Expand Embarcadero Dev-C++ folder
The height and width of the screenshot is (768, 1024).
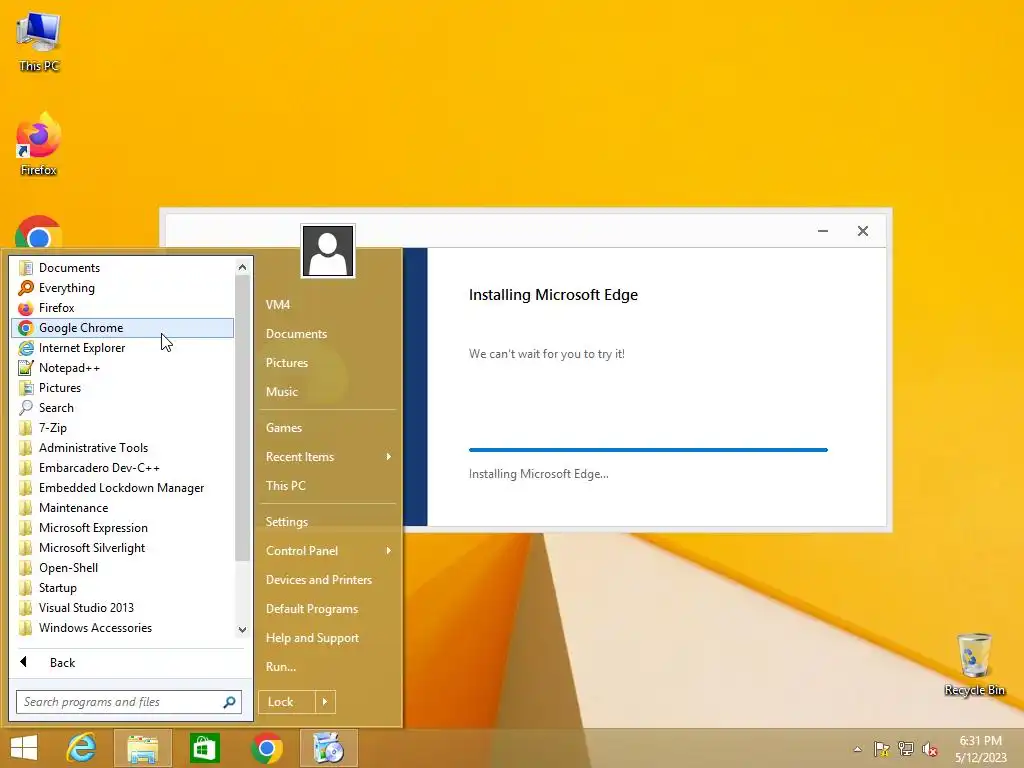[123, 468]
